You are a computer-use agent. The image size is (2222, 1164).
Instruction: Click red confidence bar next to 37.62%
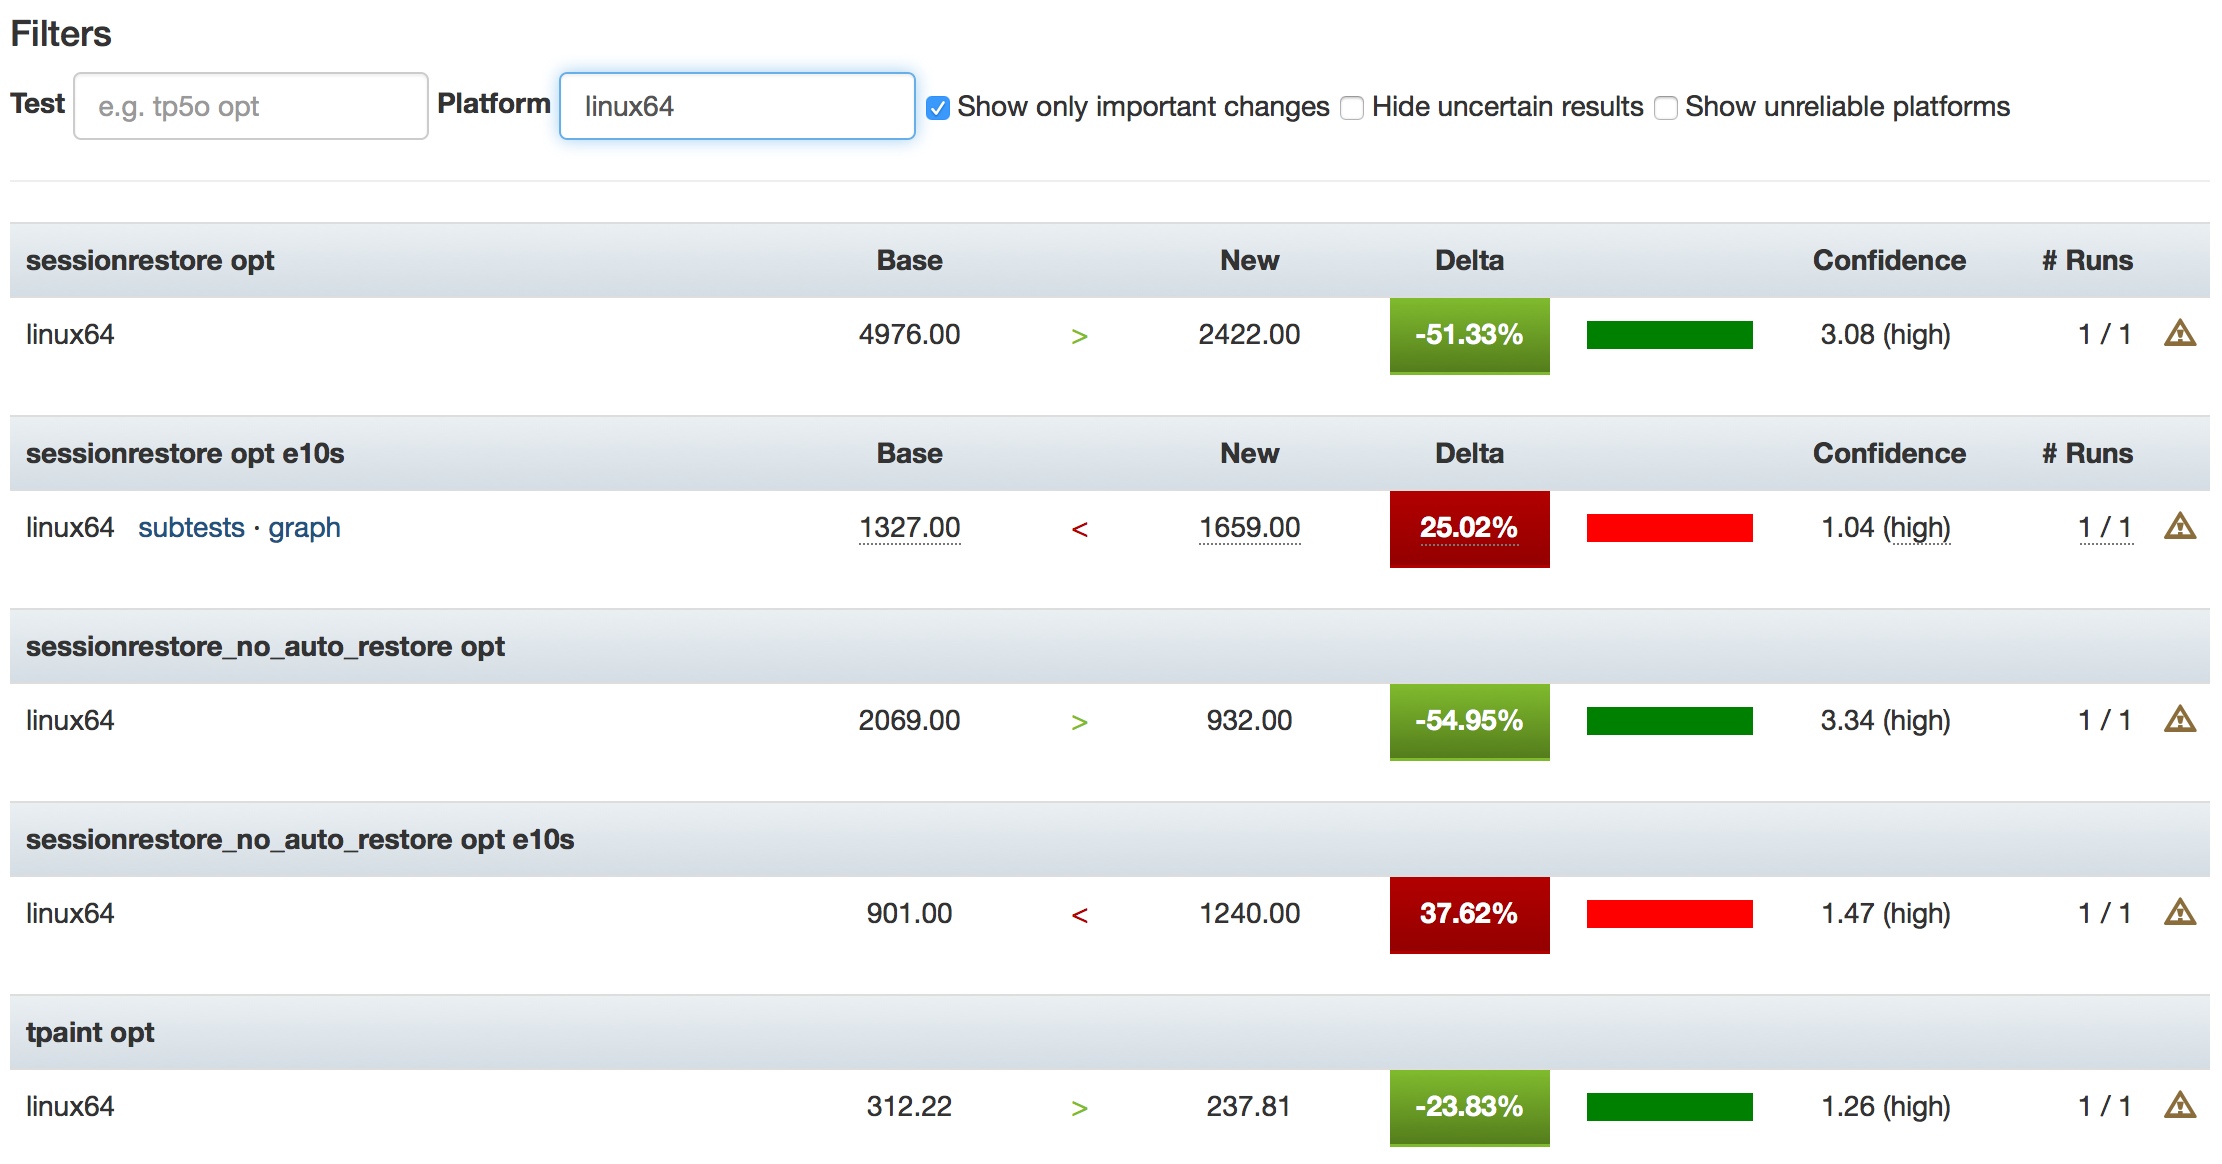point(1669,914)
